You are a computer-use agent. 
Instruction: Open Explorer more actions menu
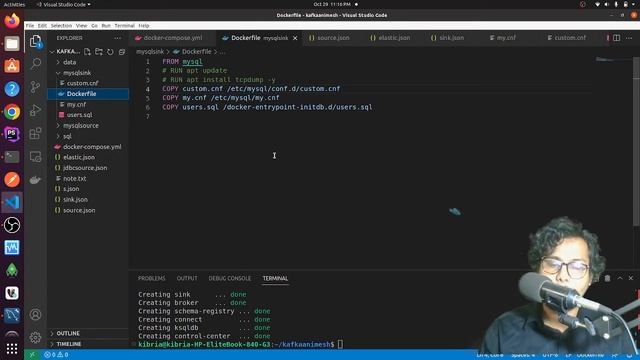coord(118,38)
